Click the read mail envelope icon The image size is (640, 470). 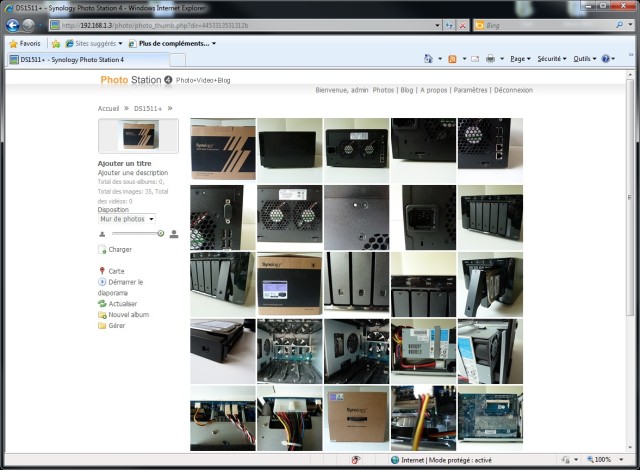point(475,59)
